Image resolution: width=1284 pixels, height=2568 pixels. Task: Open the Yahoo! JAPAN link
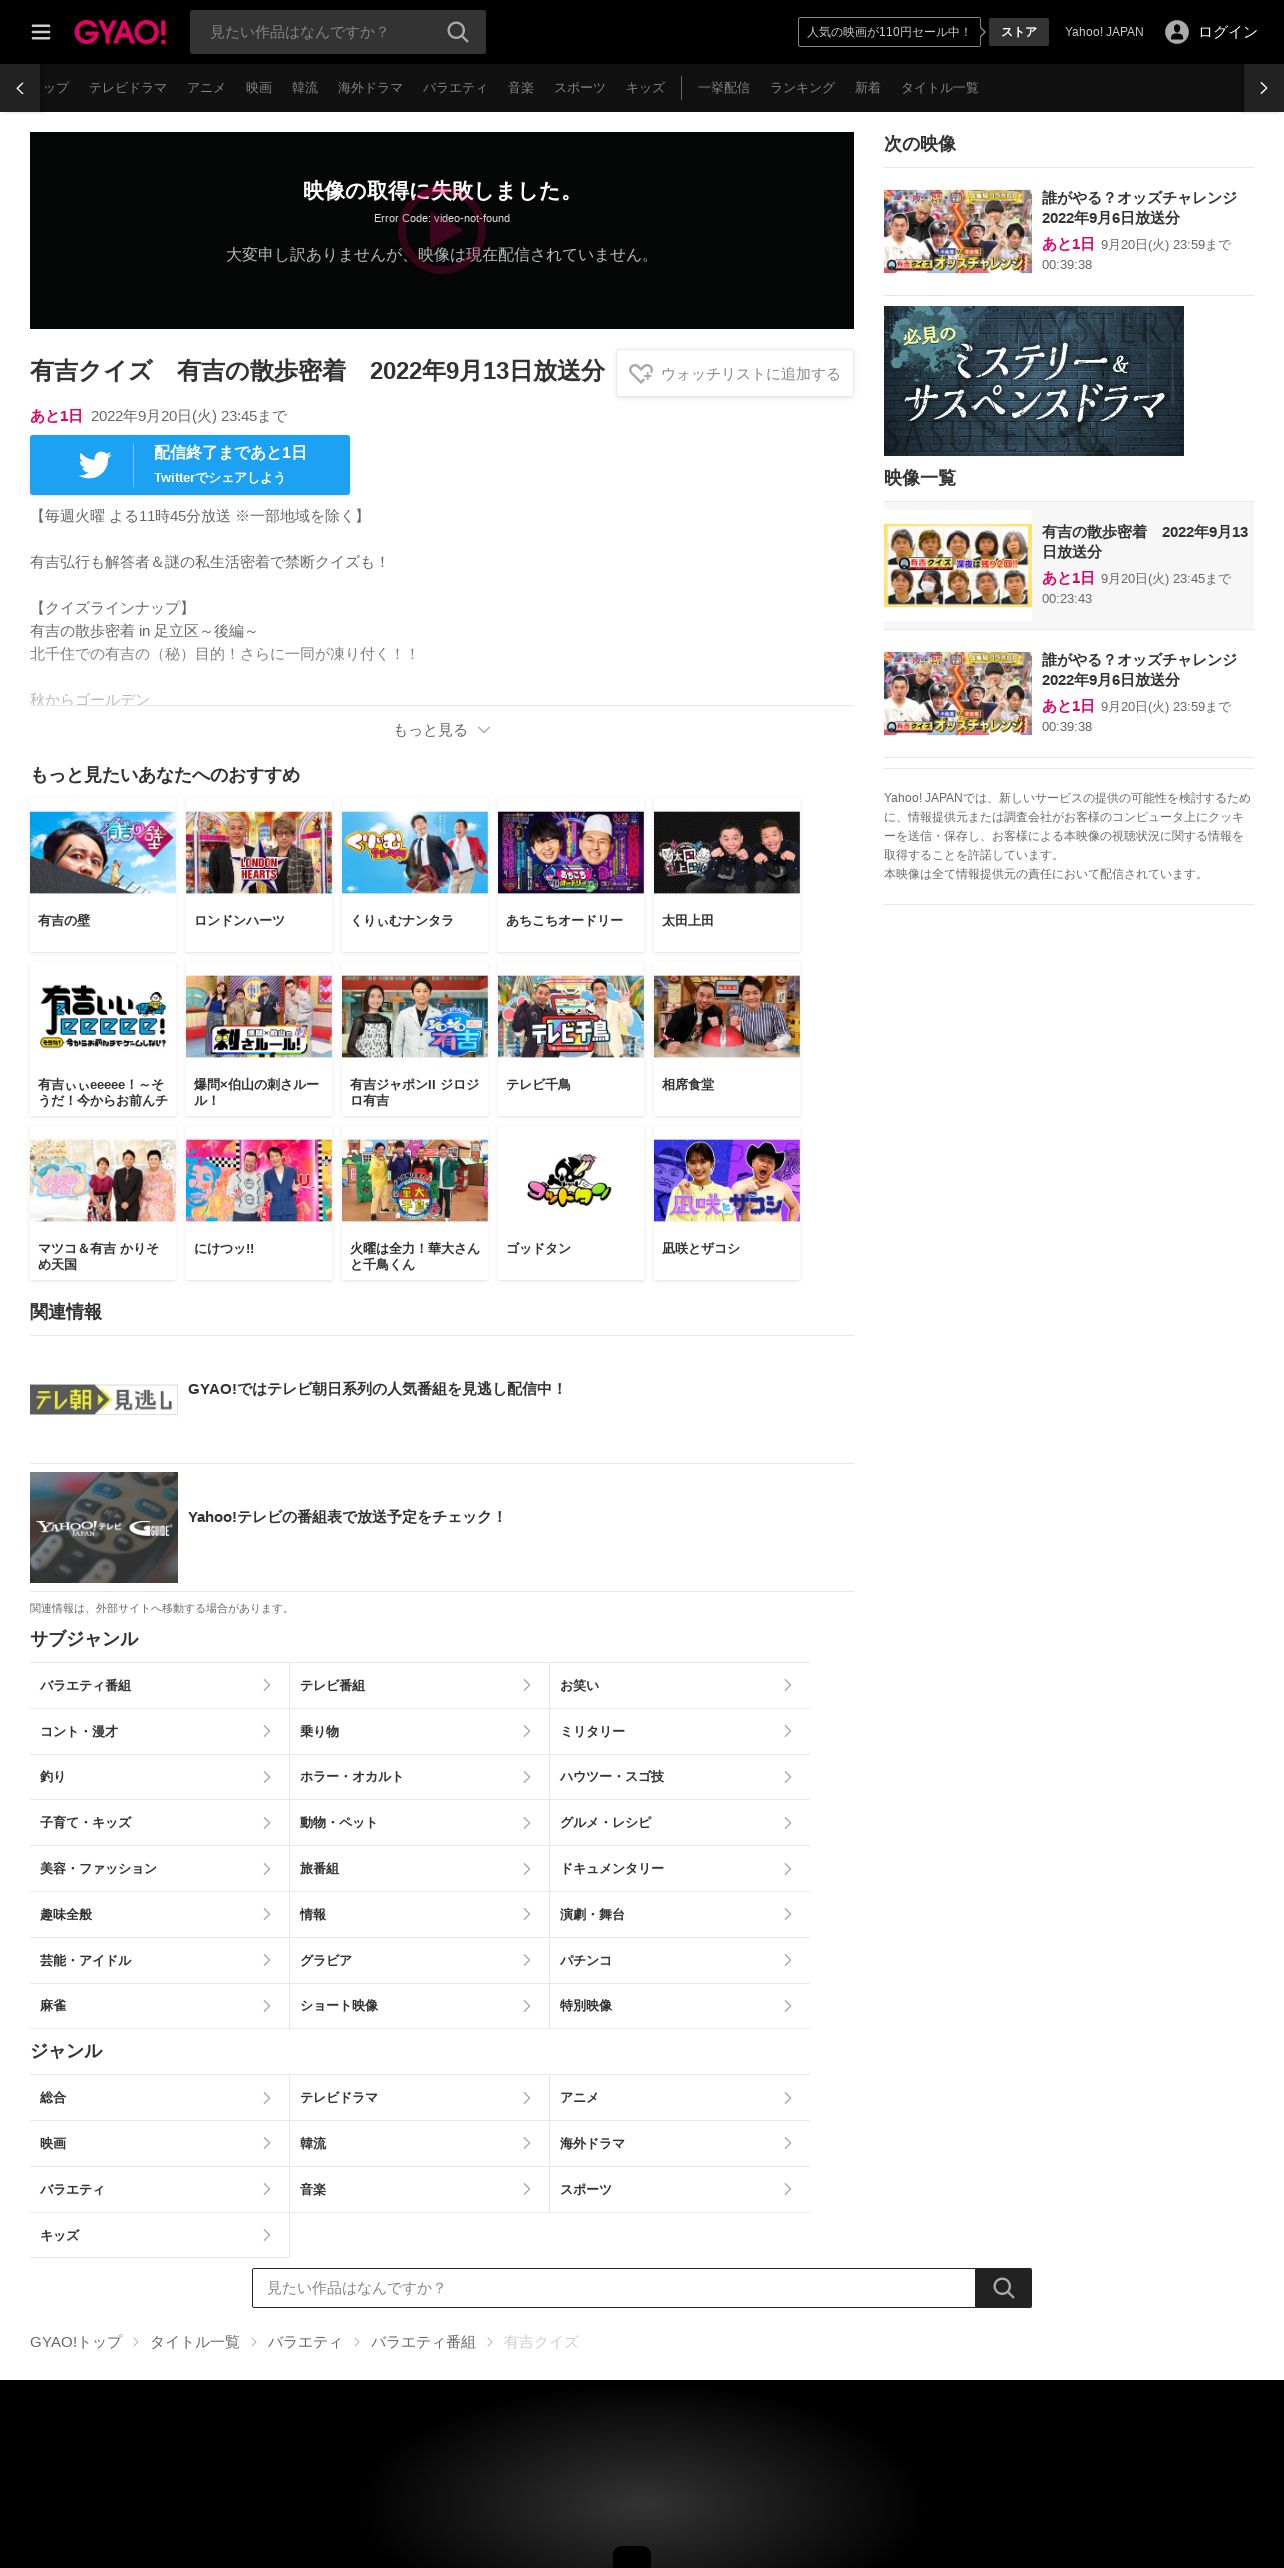pos(1104,32)
